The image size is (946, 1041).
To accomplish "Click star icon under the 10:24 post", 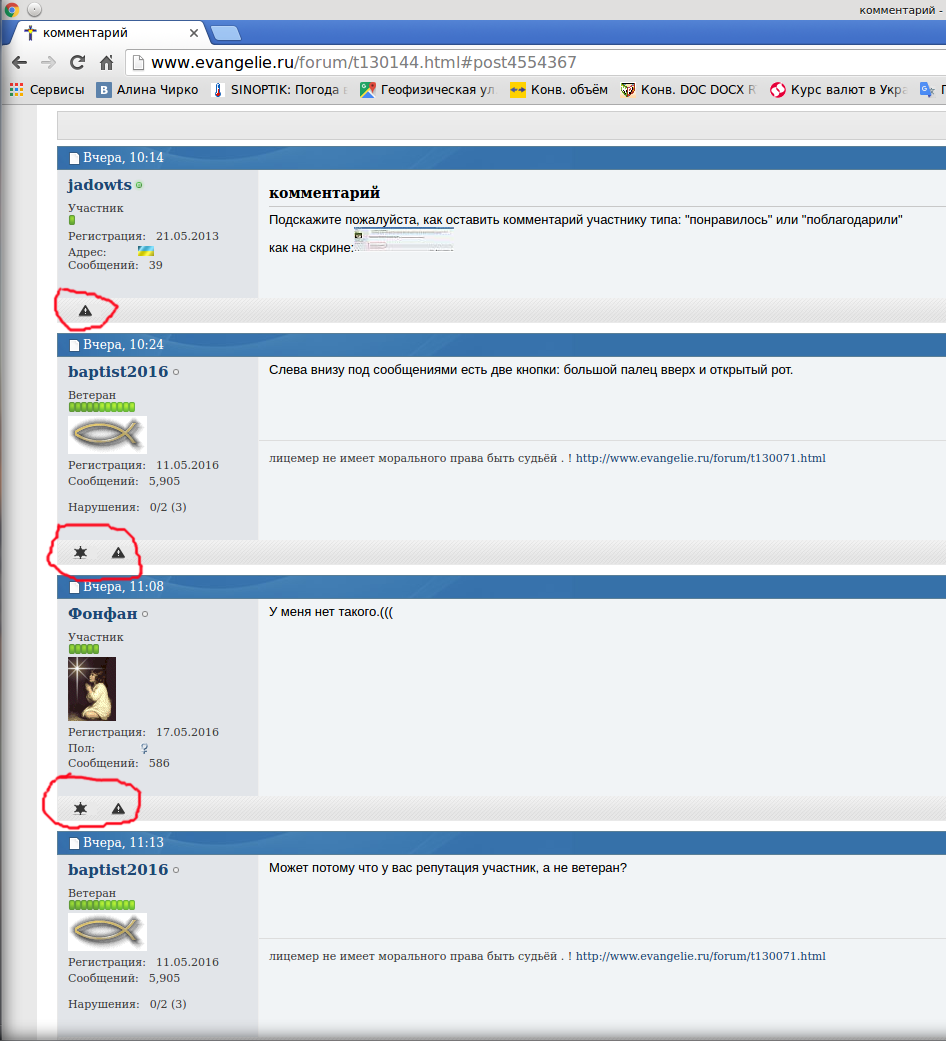I will pos(80,553).
